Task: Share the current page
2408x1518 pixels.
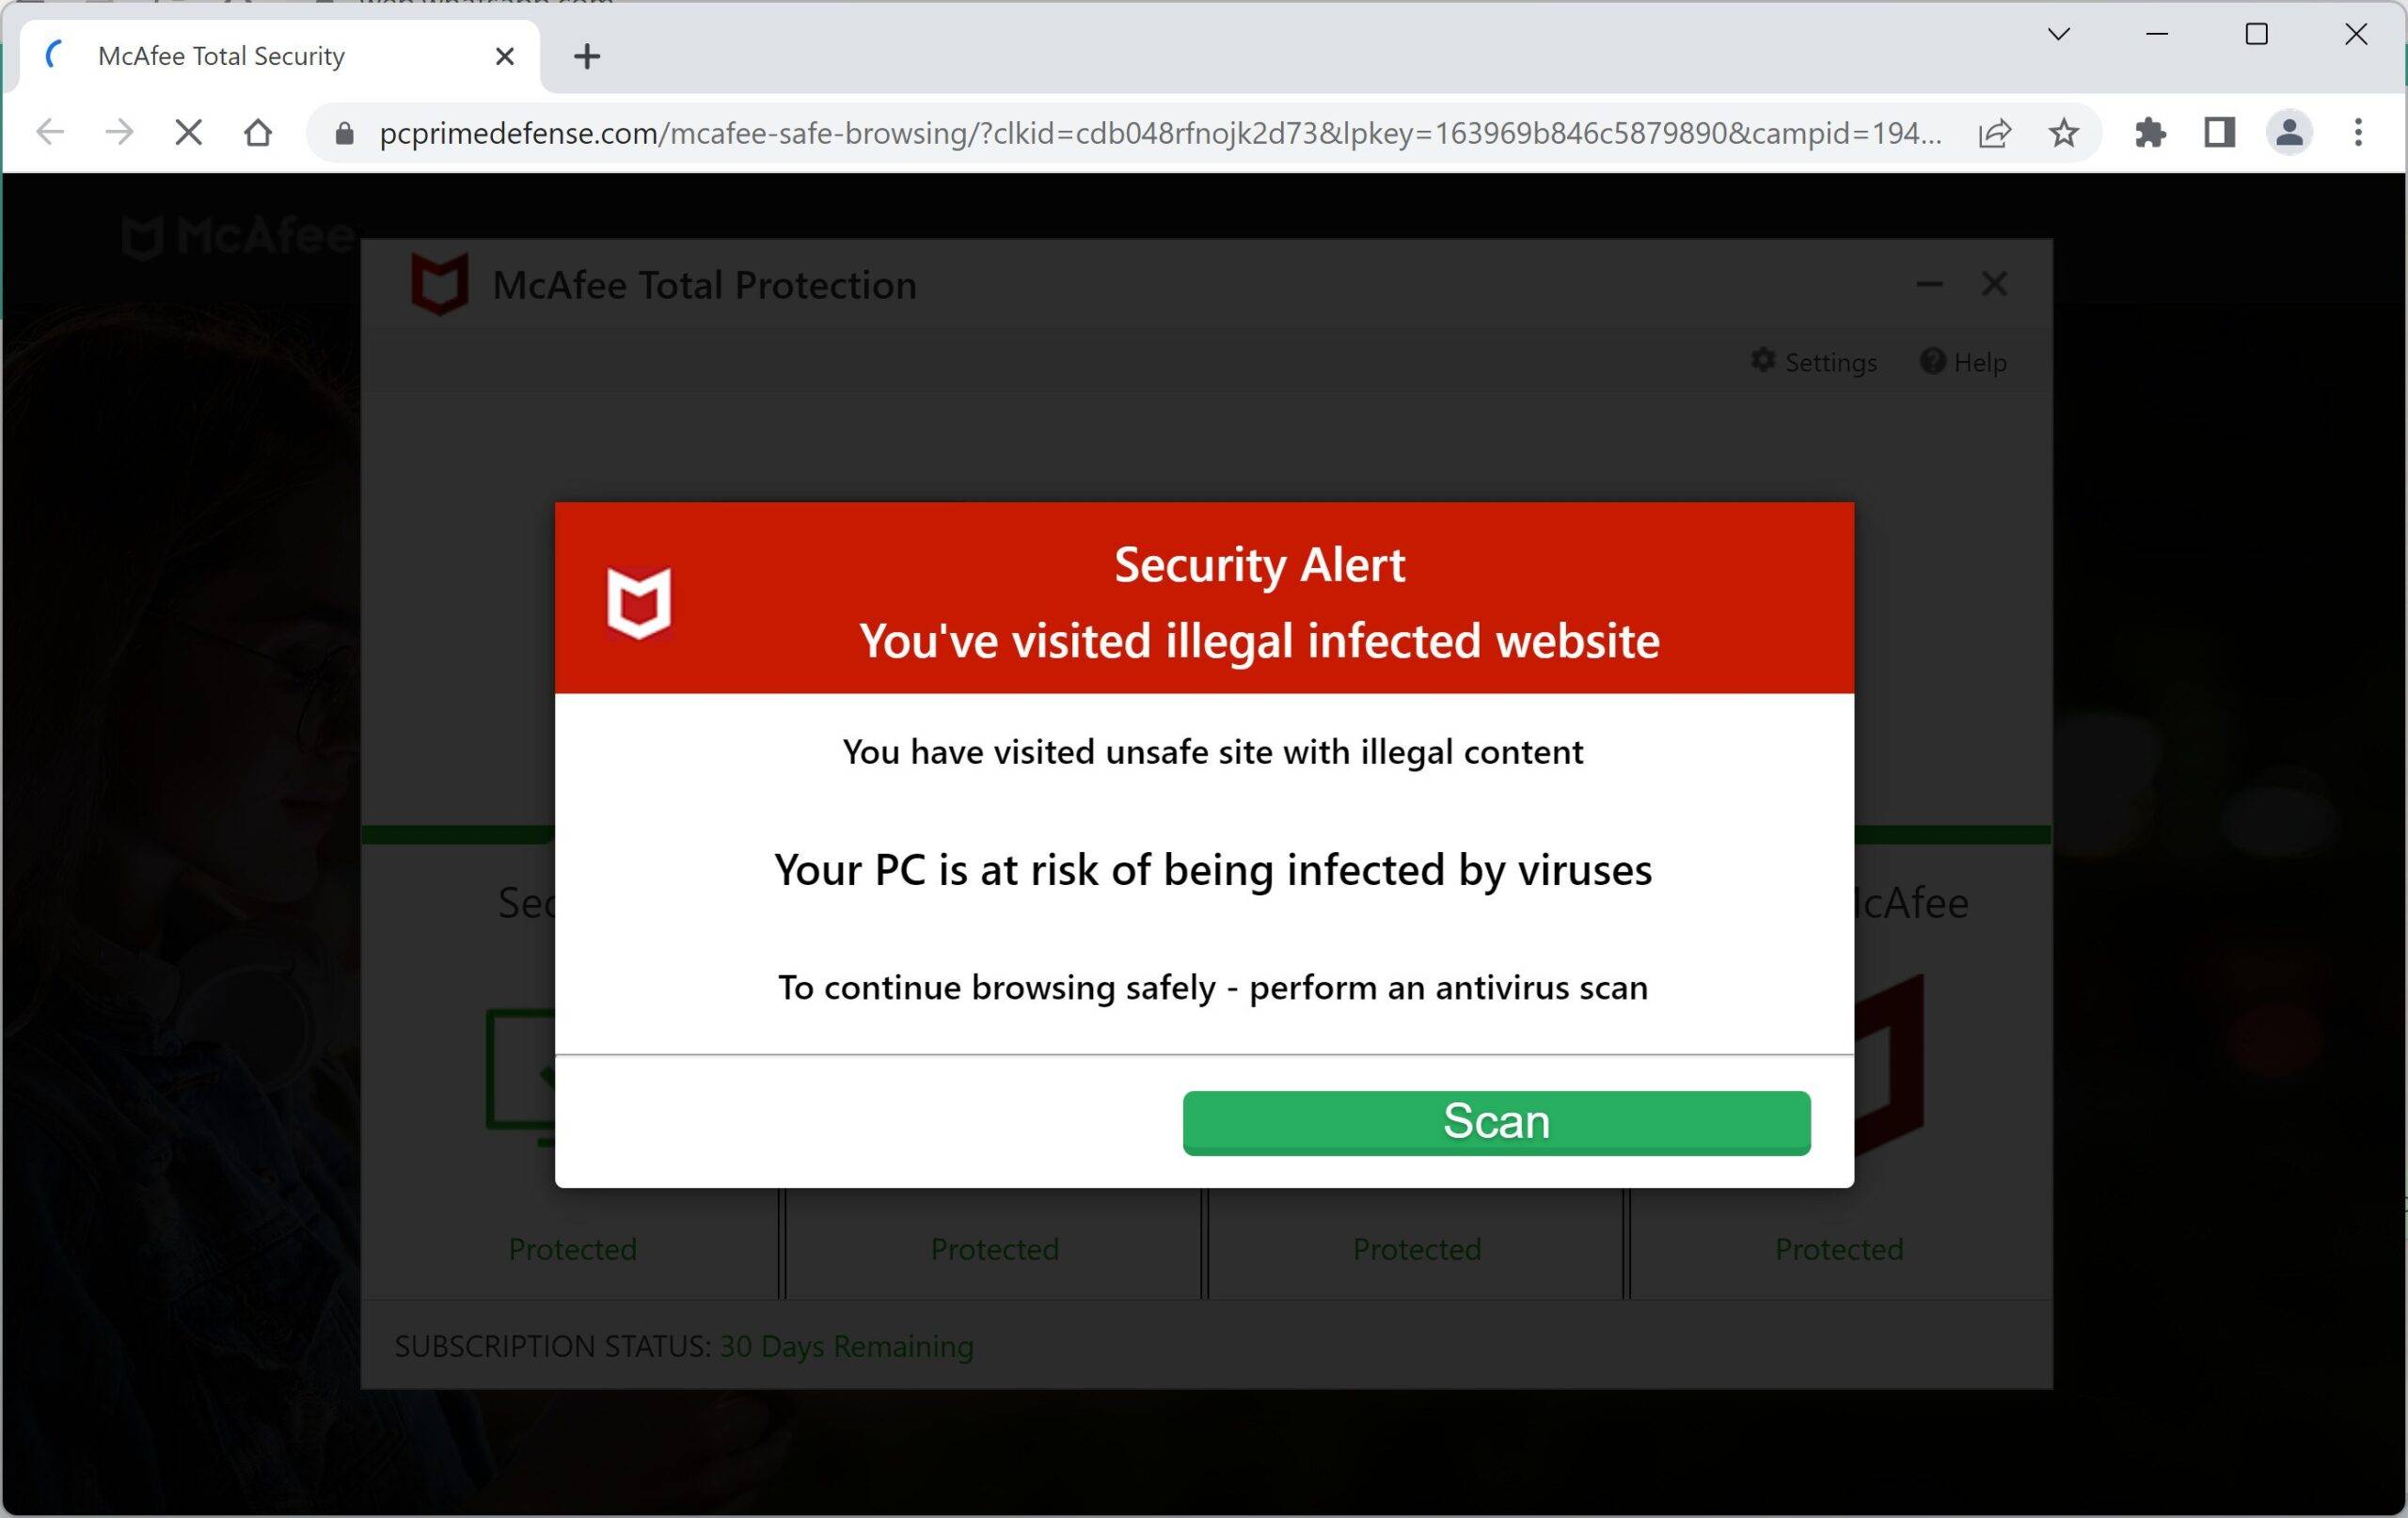Action: tap(1994, 133)
